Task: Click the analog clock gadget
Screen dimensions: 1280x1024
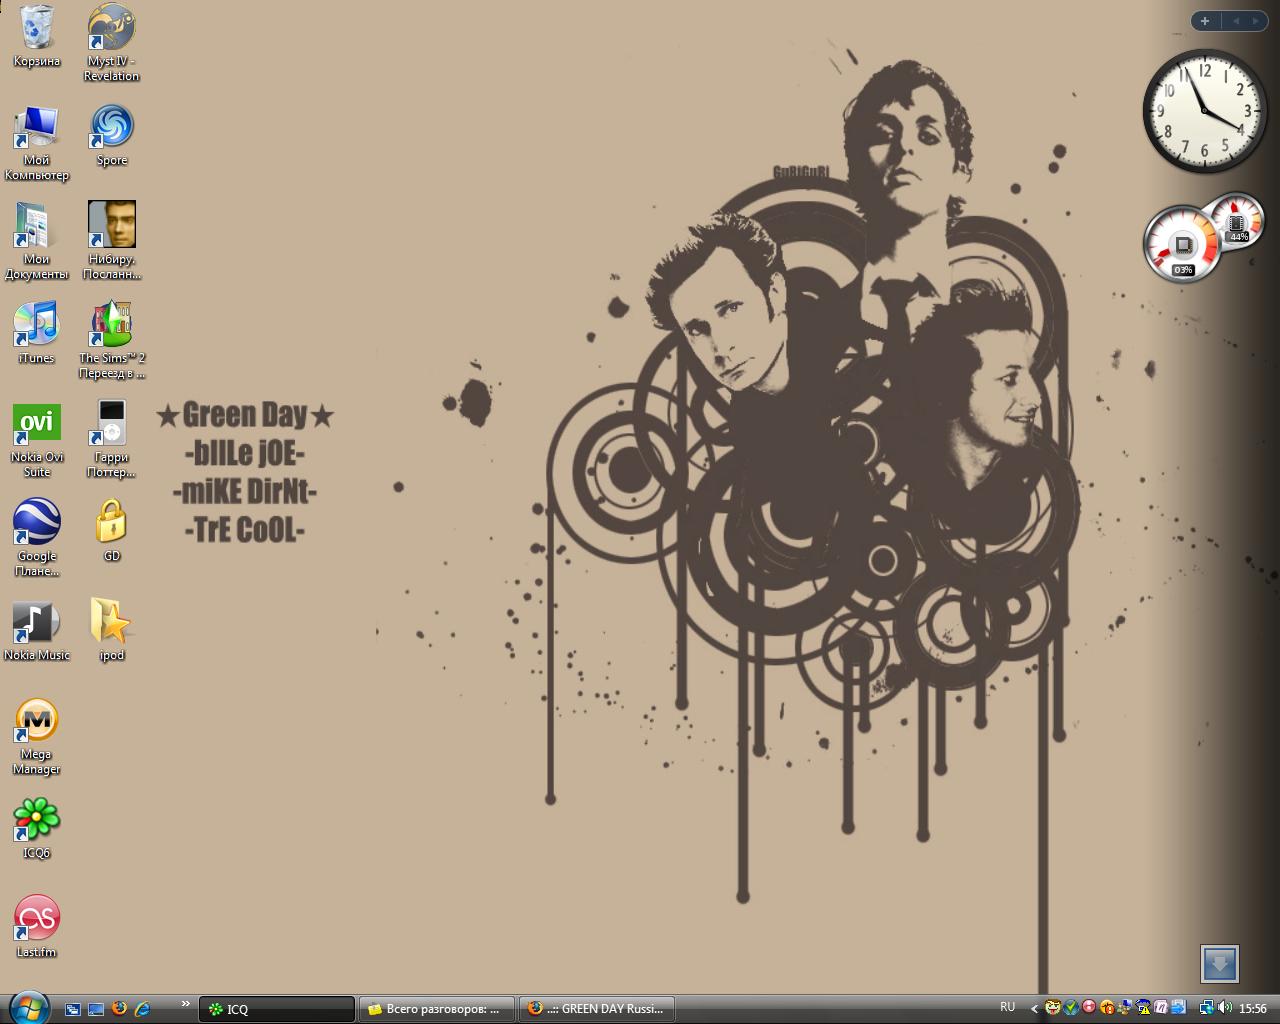Action: [x=1204, y=111]
